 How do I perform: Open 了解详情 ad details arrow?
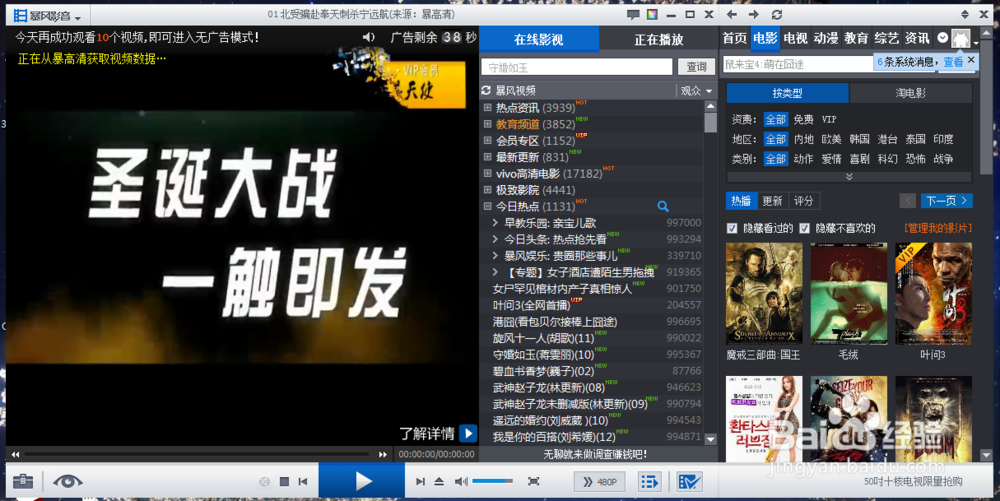pyautogui.click(x=468, y=434)
